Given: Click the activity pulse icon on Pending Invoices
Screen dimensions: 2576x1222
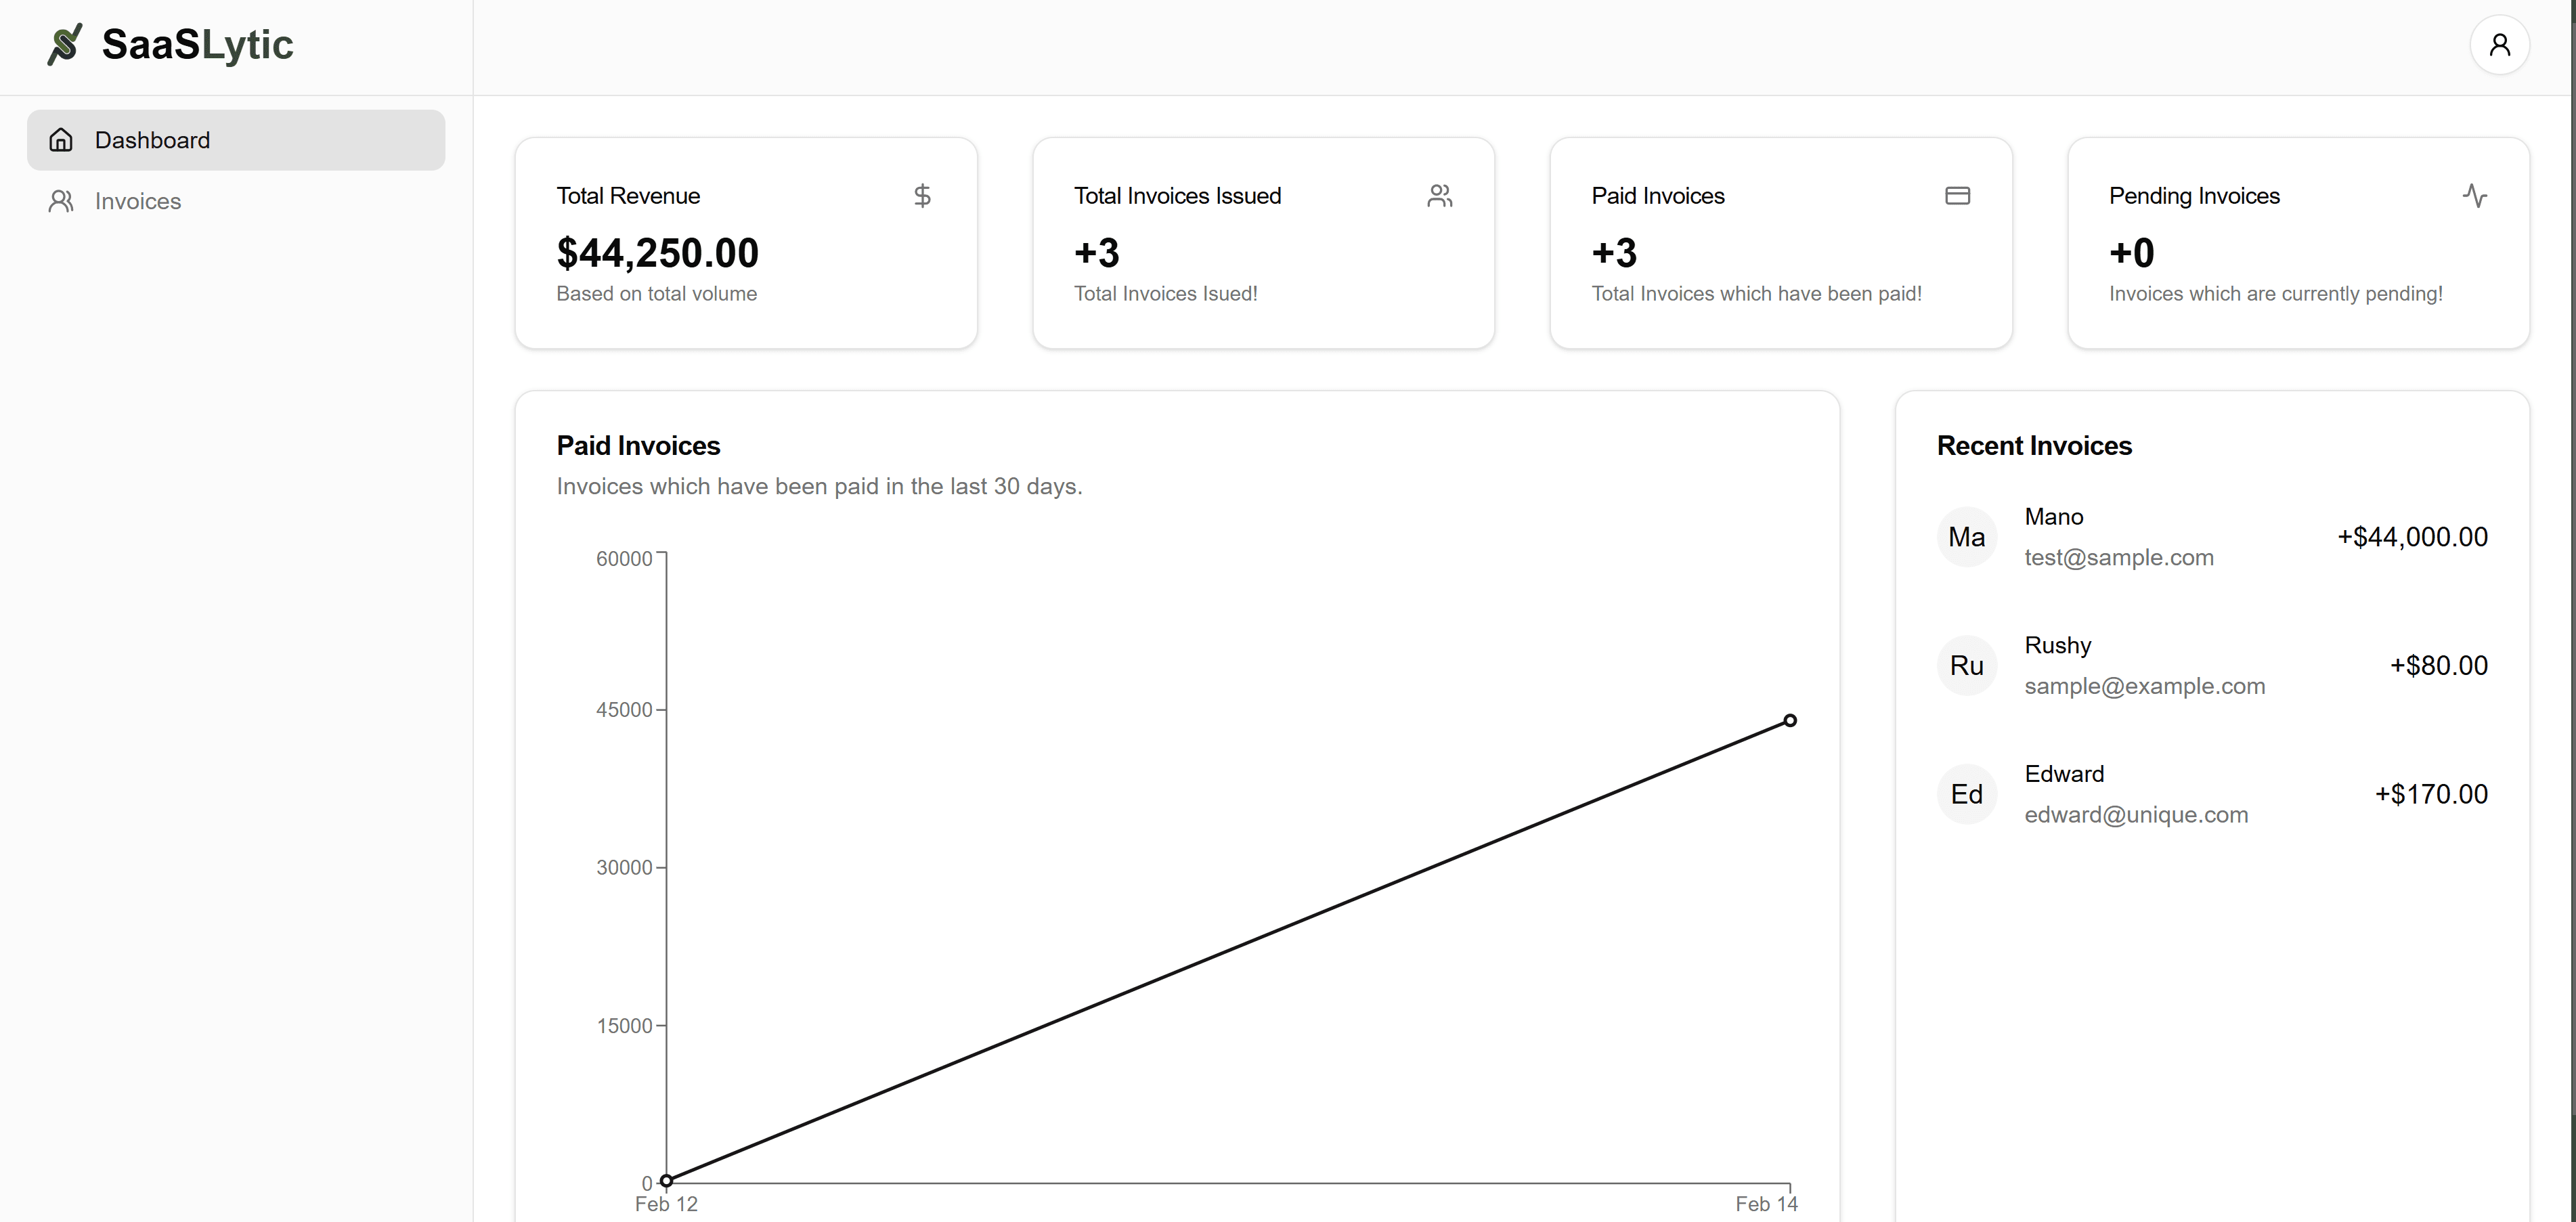Looking at the screenshot, I should click(2475, 196).
